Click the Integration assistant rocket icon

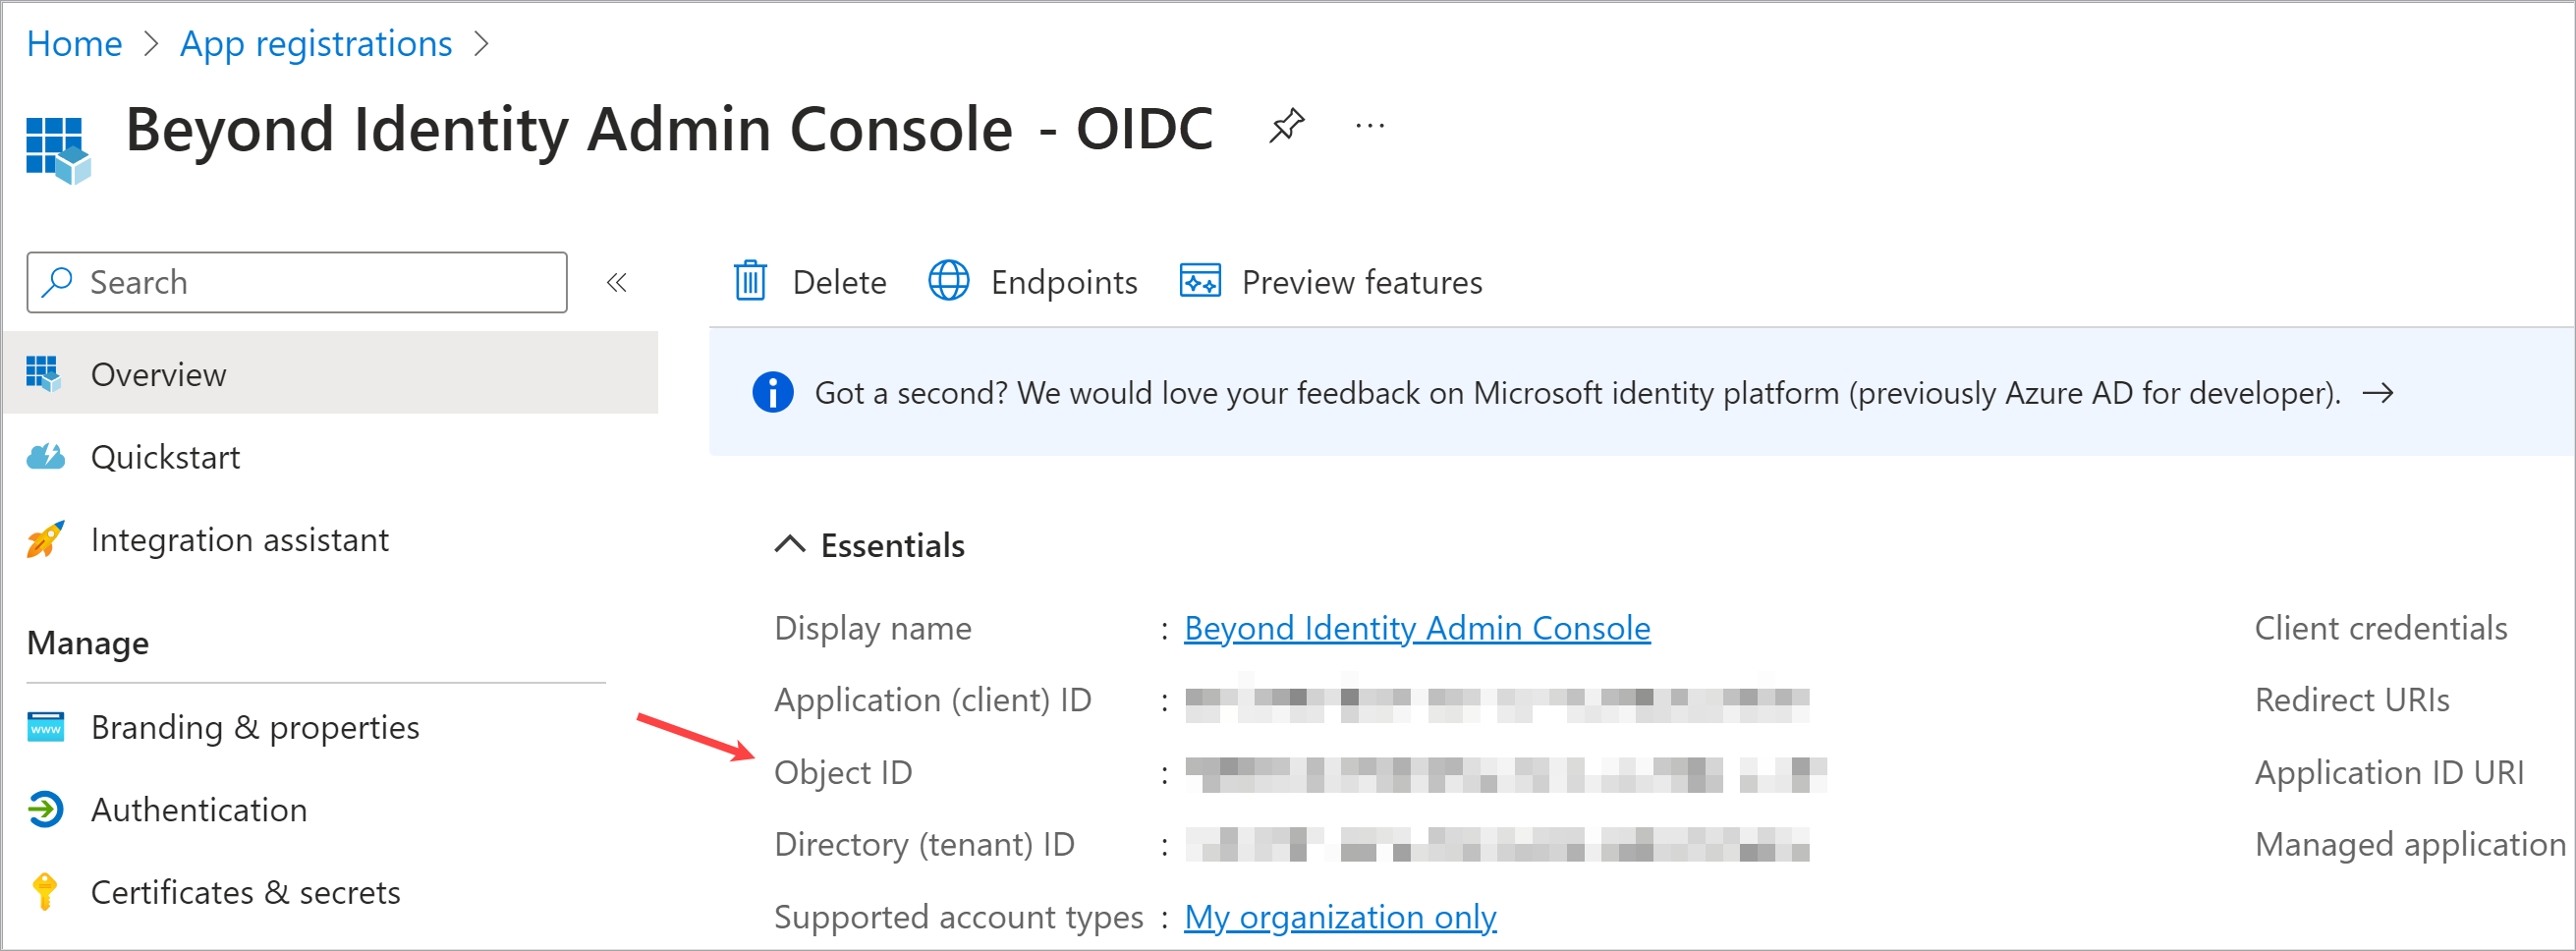tap(45, 540)
